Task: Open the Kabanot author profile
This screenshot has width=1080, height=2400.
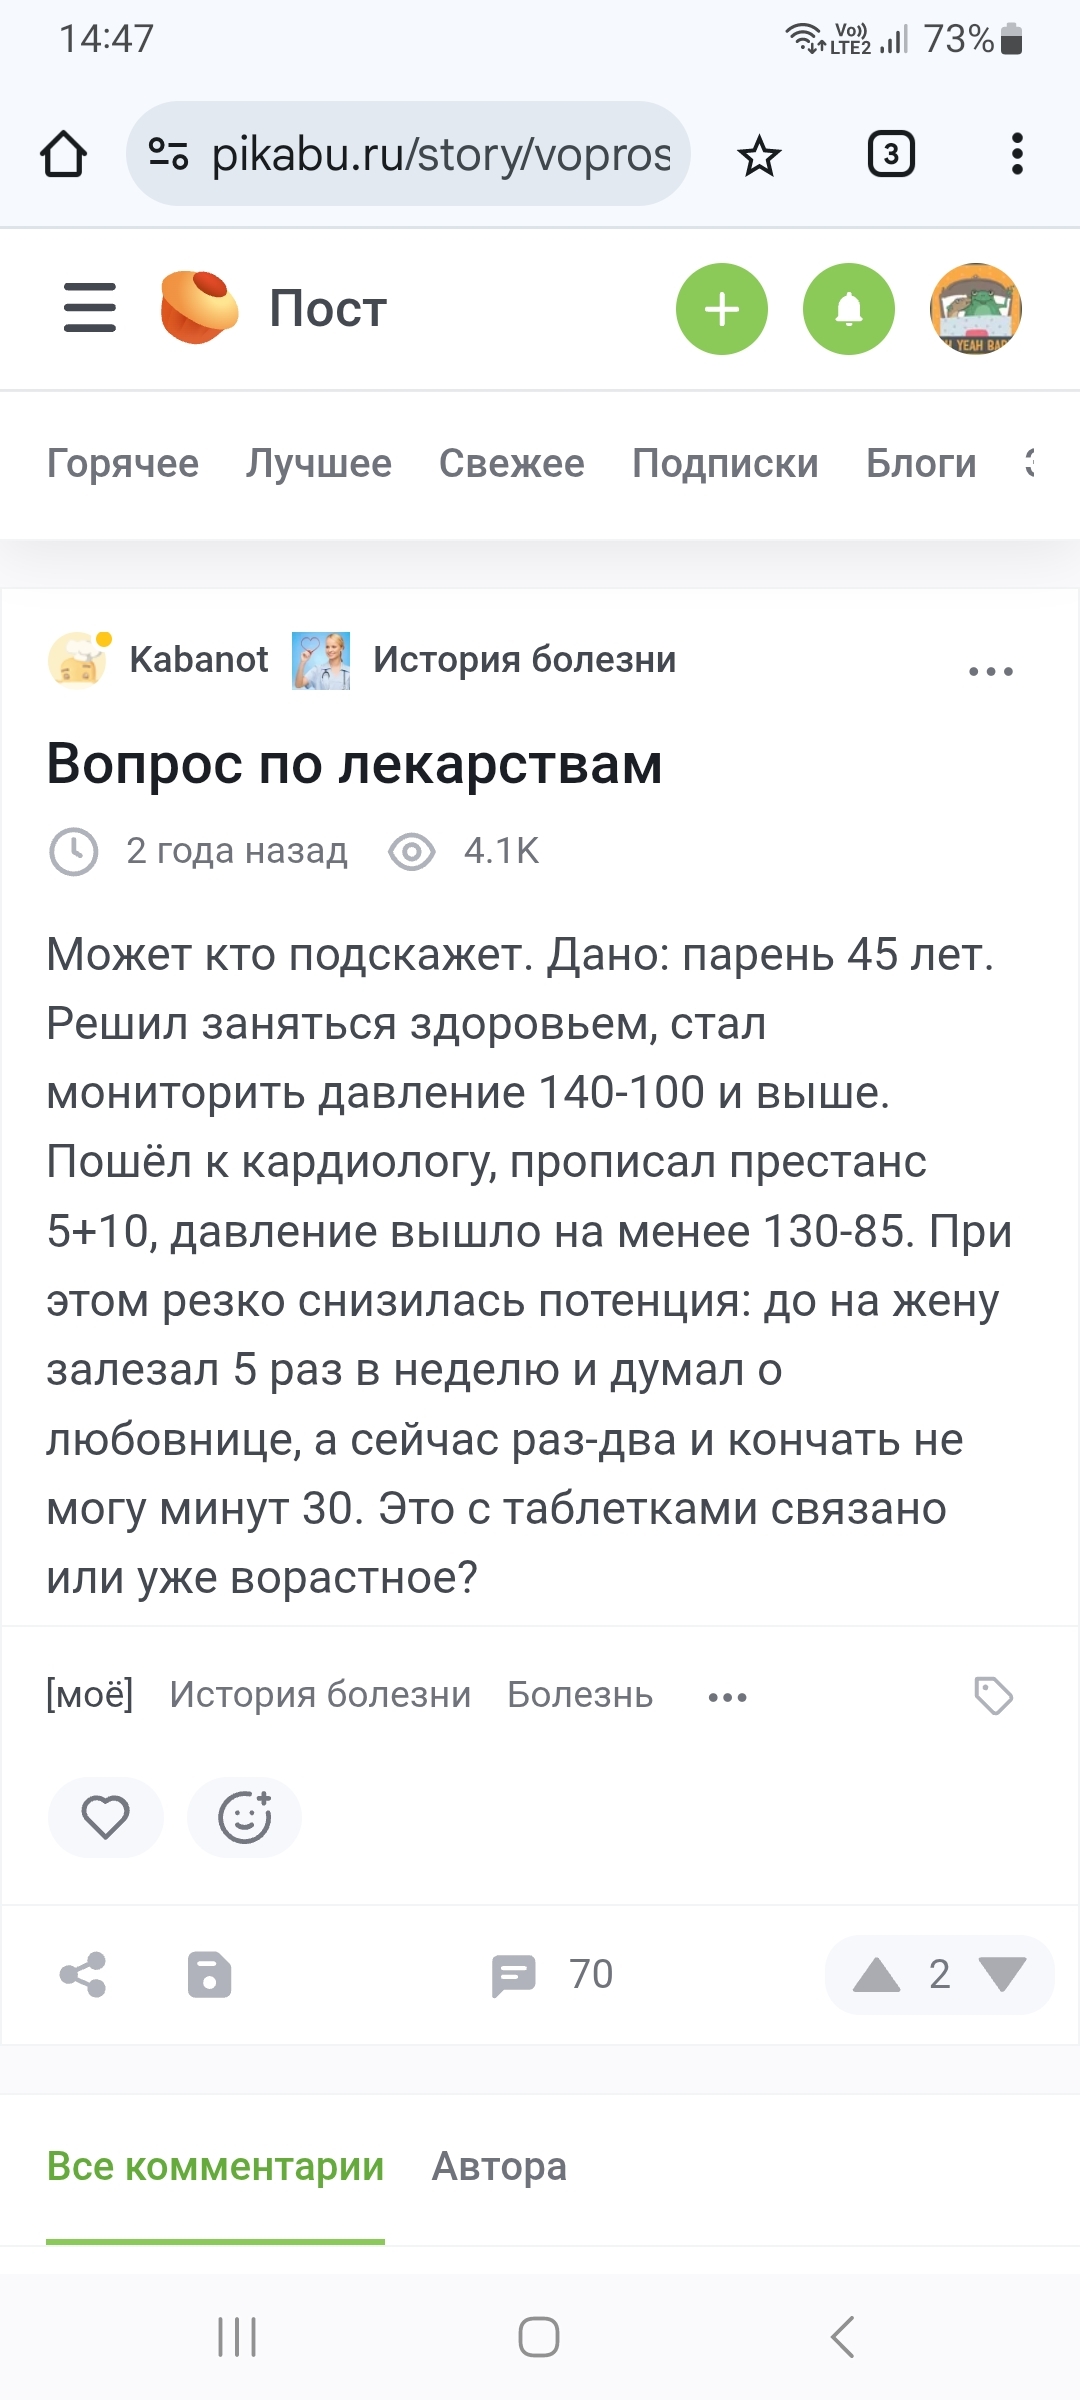Action: click(198, 660)
